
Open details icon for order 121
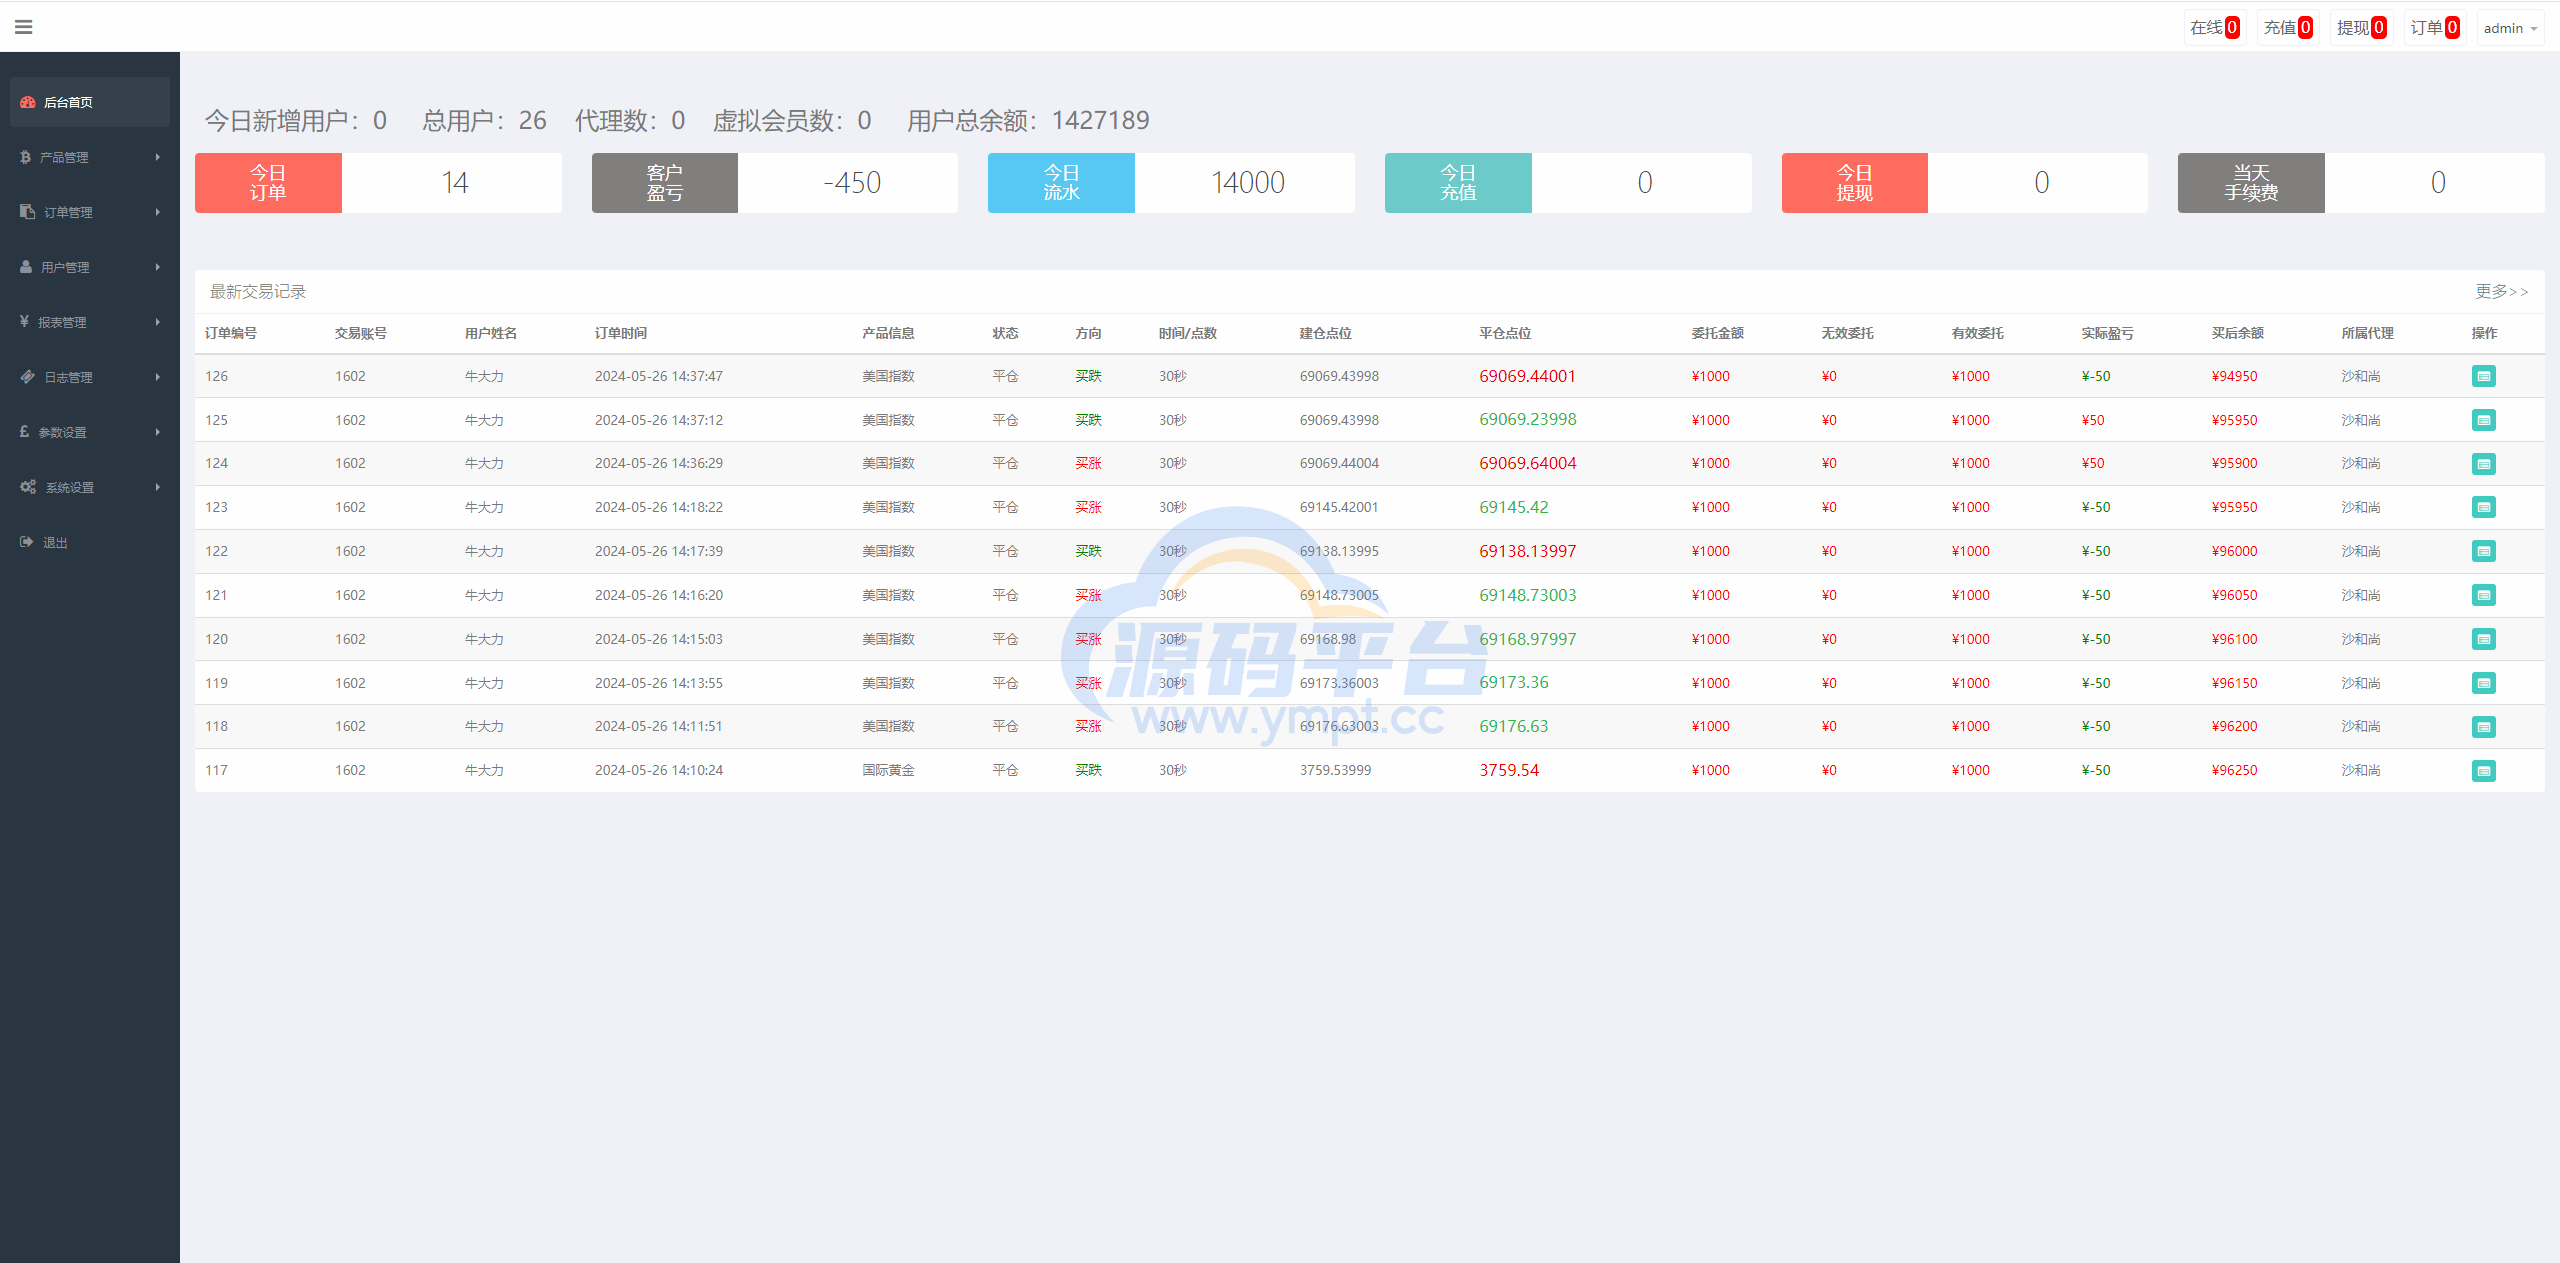(x=2484, y=595)
